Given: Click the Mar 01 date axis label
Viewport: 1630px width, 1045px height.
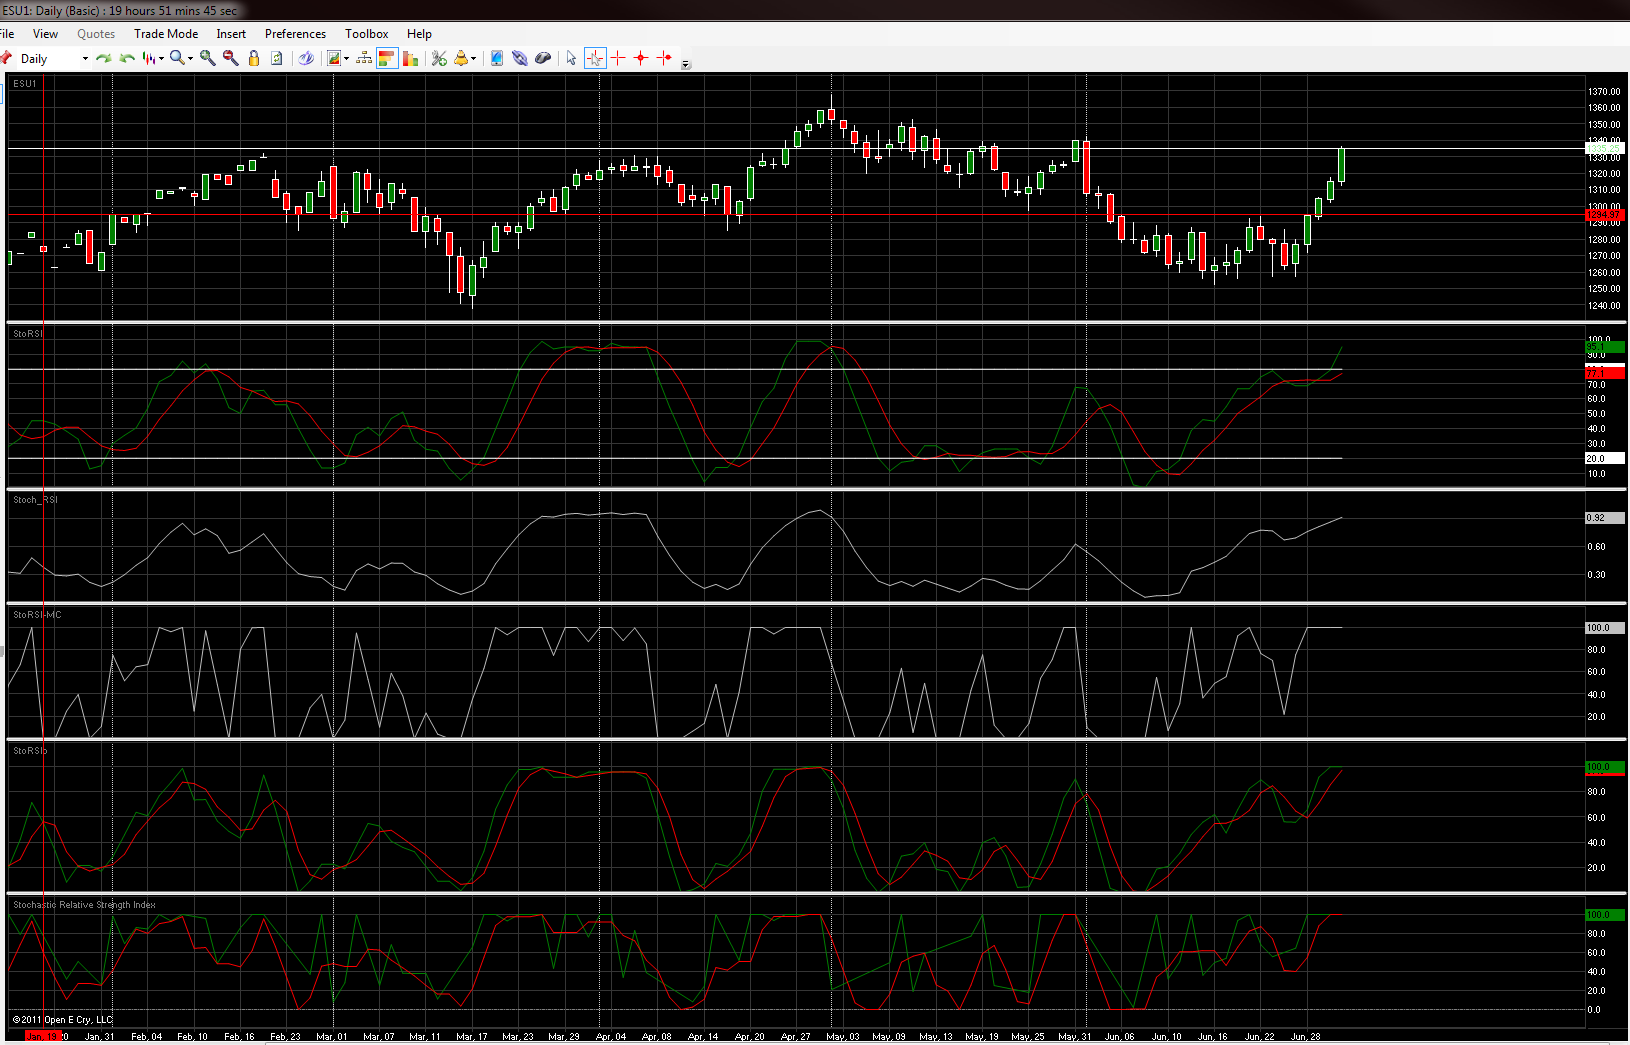Looking at the screenshot, I should click(332, 1037).
